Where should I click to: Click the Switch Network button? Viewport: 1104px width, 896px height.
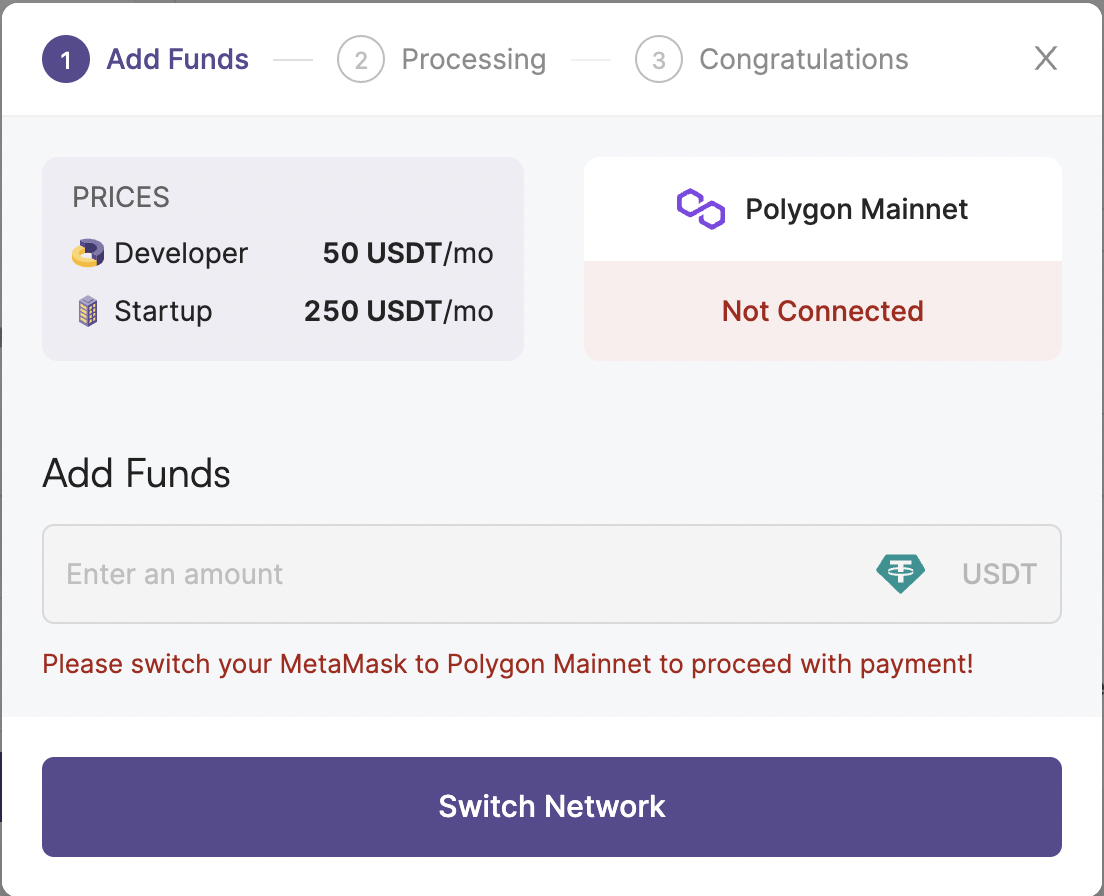pos(552,807)
